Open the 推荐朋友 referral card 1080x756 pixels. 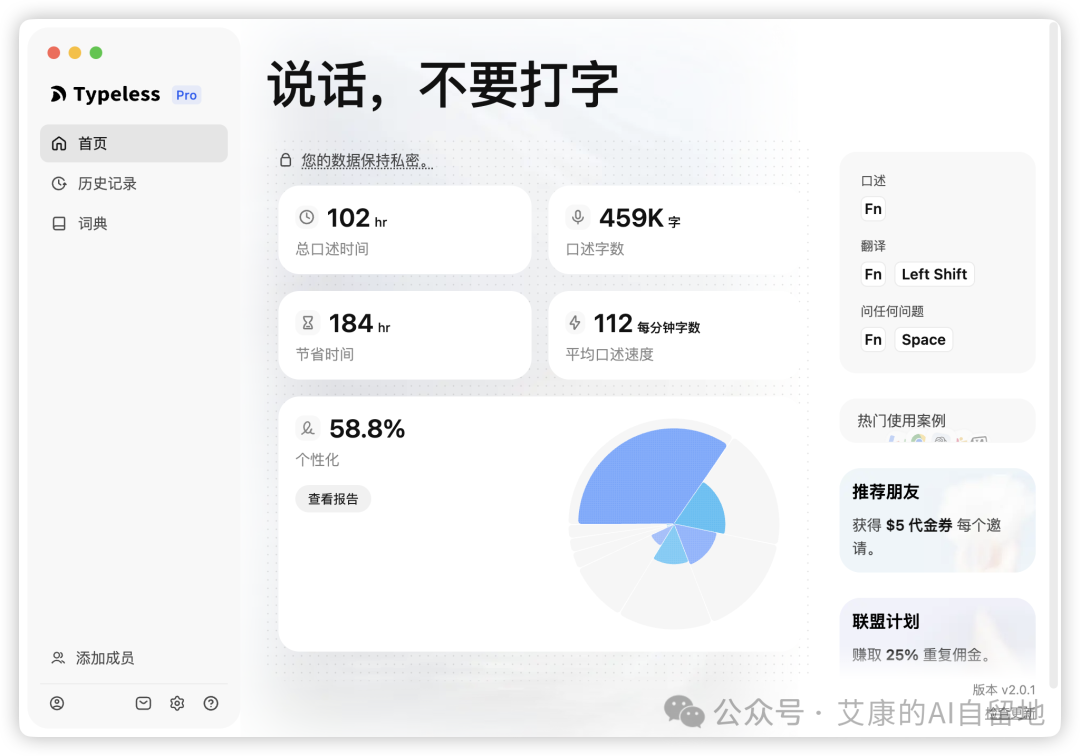pyautogui.click(x=937, y=520)
